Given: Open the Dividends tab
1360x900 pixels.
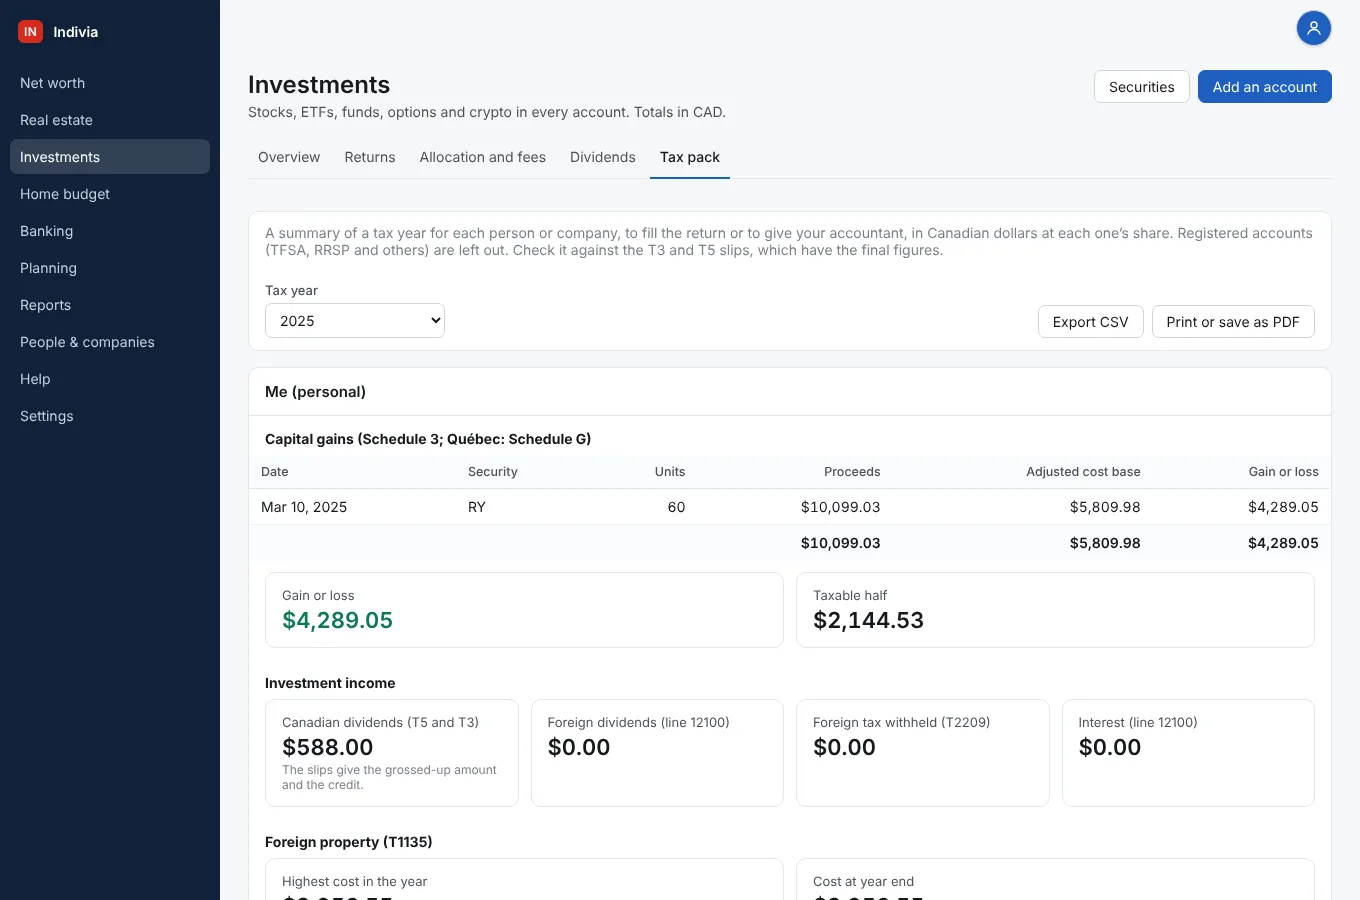Looking at the screenshot, I should point(603,157).
